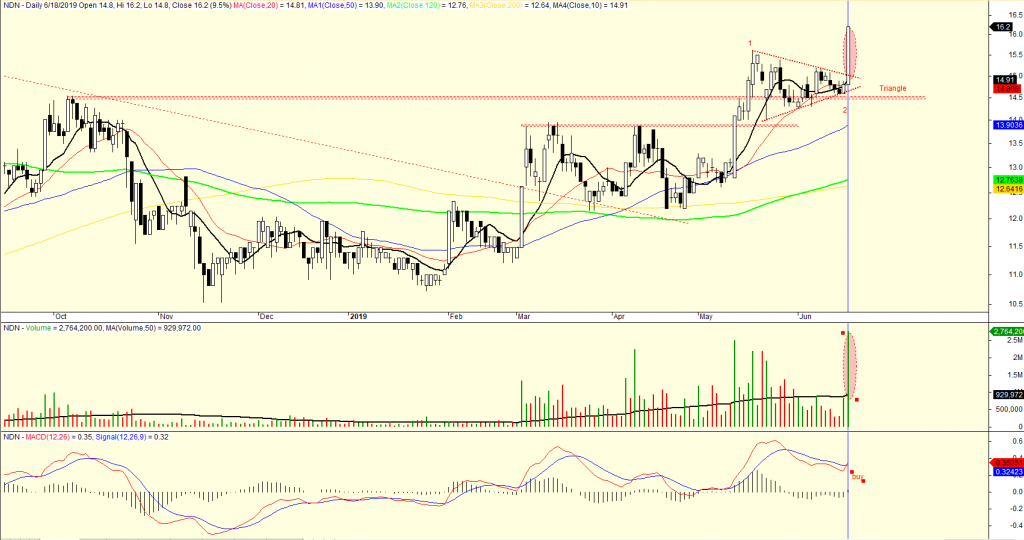Click the 2019 marker on the date axis
The width and height of the screenshot is (1024, 540).
[x=358, y=316]
